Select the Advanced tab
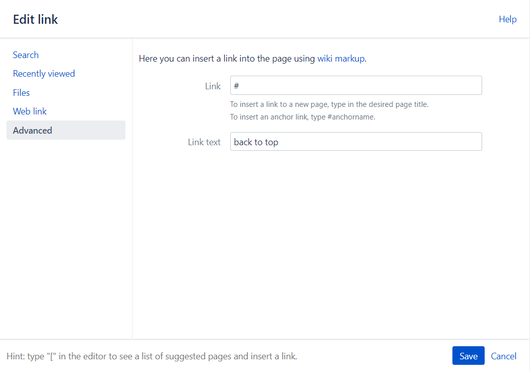This screenshot has height=371, width=530. (x=66, y=130)
